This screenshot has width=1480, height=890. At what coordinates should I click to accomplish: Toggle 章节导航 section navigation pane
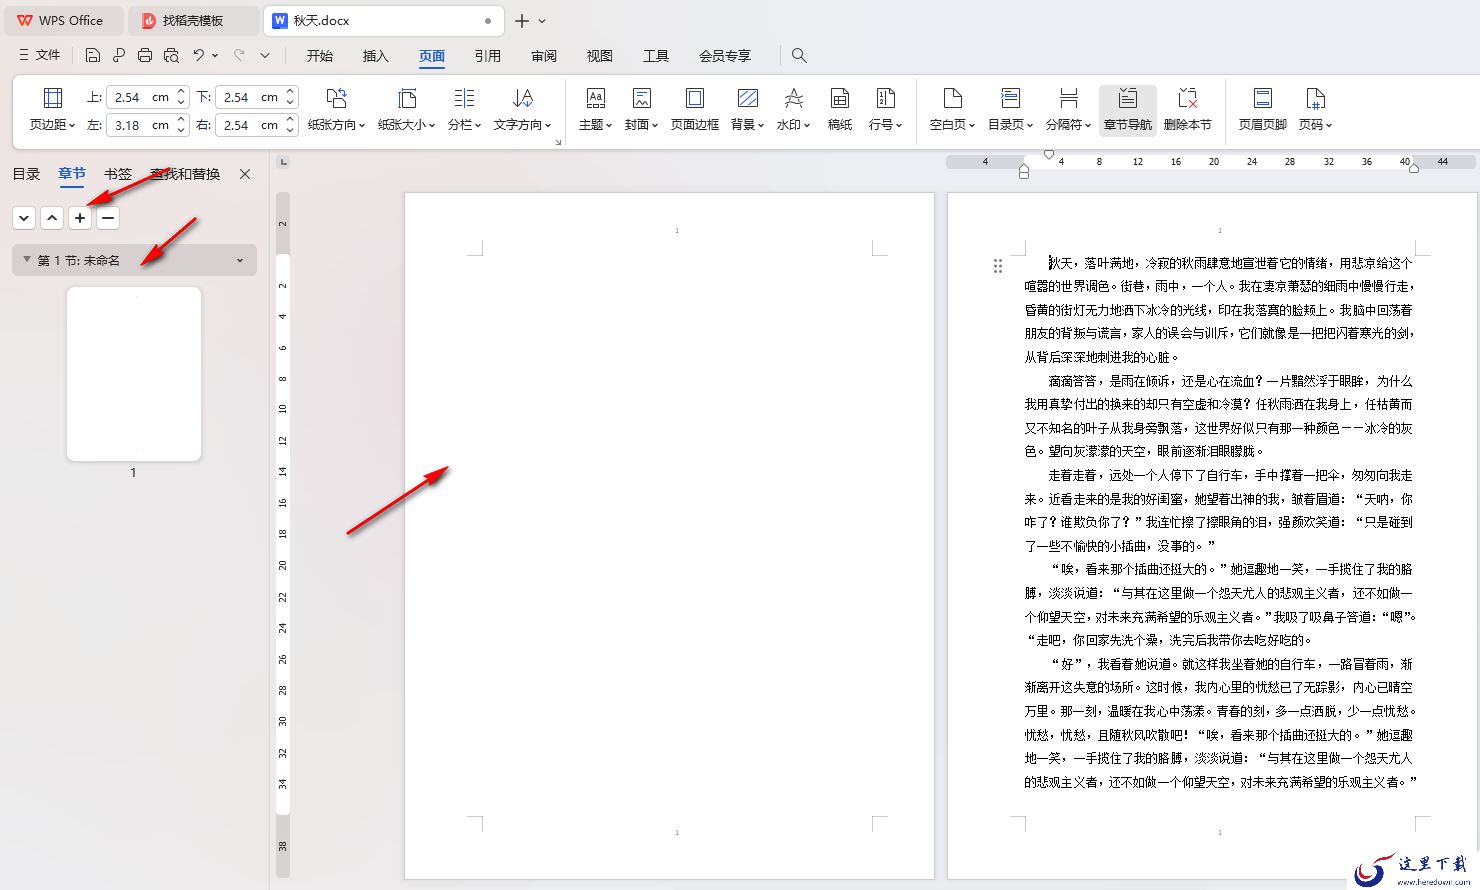(x=1127, y=109)
